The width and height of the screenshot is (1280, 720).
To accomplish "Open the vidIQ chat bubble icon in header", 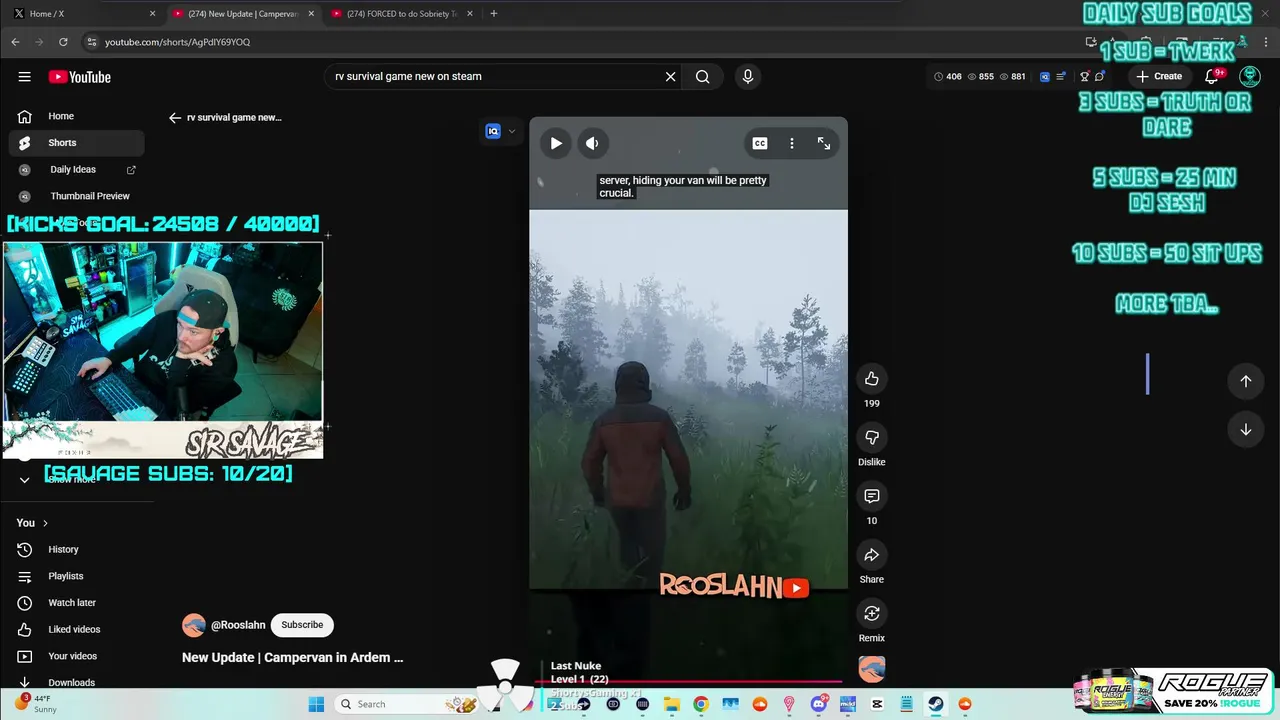I will tap(1100, 76).
